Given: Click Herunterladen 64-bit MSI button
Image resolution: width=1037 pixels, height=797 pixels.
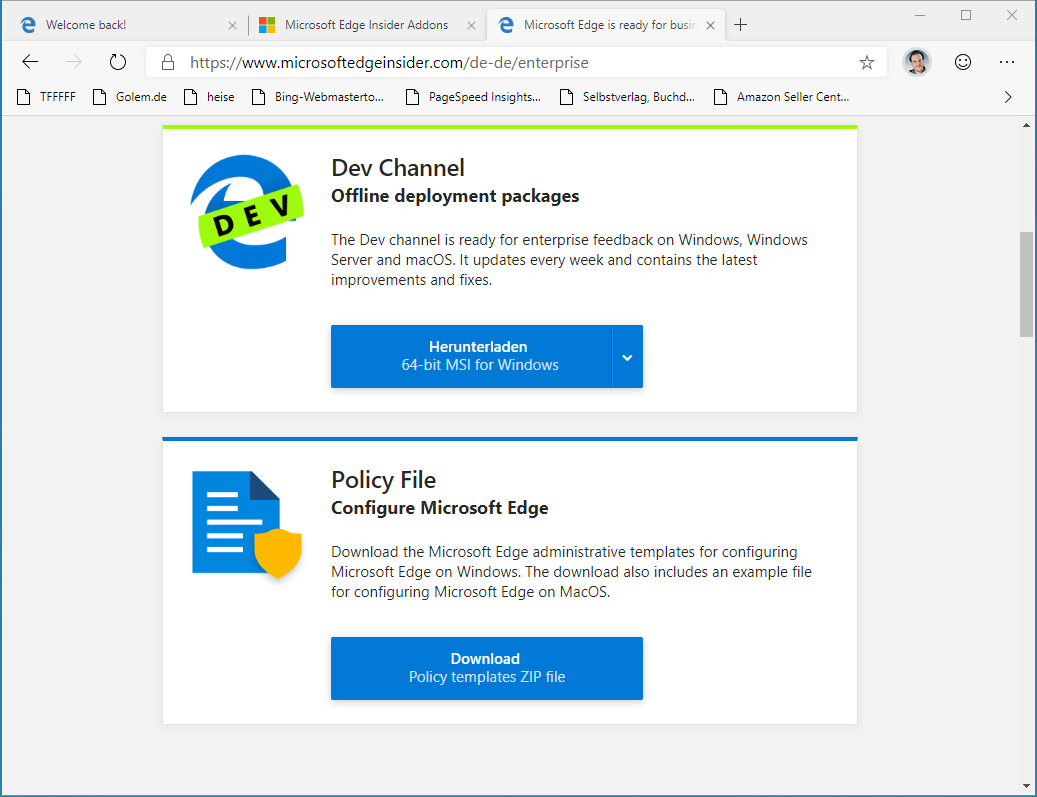Looking at the screenshot, I should click(471, 356).
